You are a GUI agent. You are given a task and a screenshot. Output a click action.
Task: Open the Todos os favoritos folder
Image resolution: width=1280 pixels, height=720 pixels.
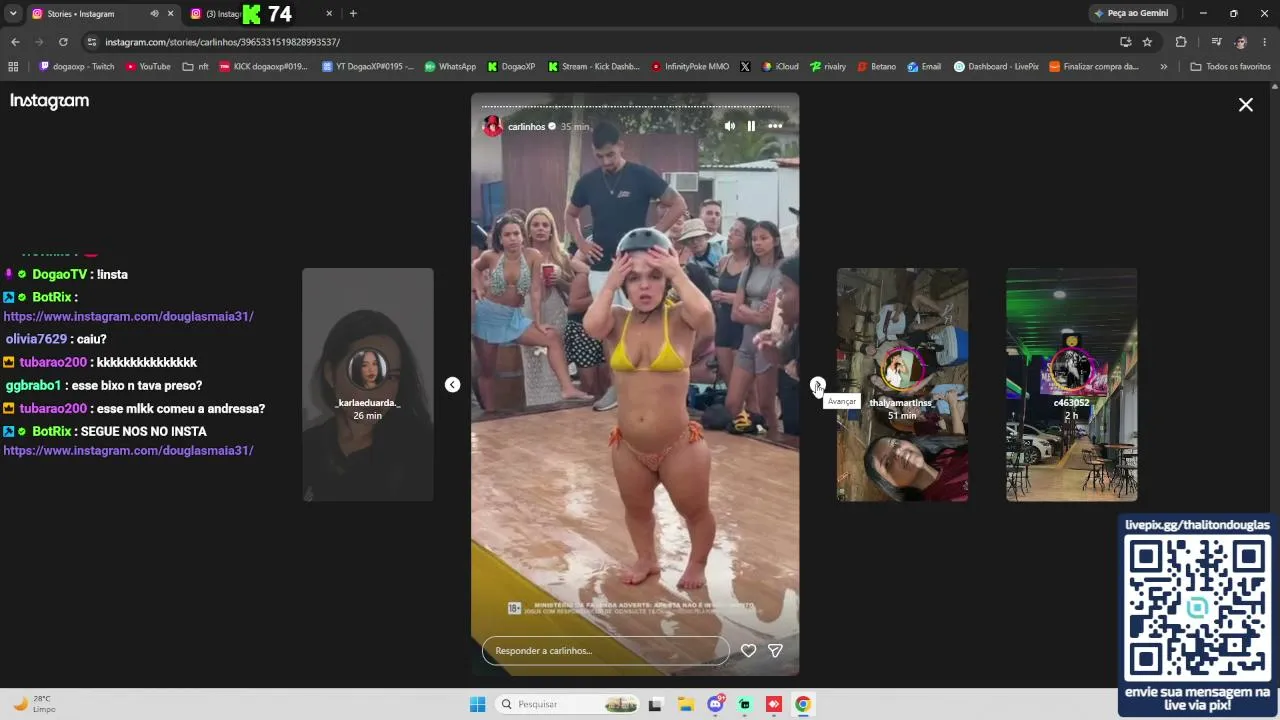[x=1230, y=67]
